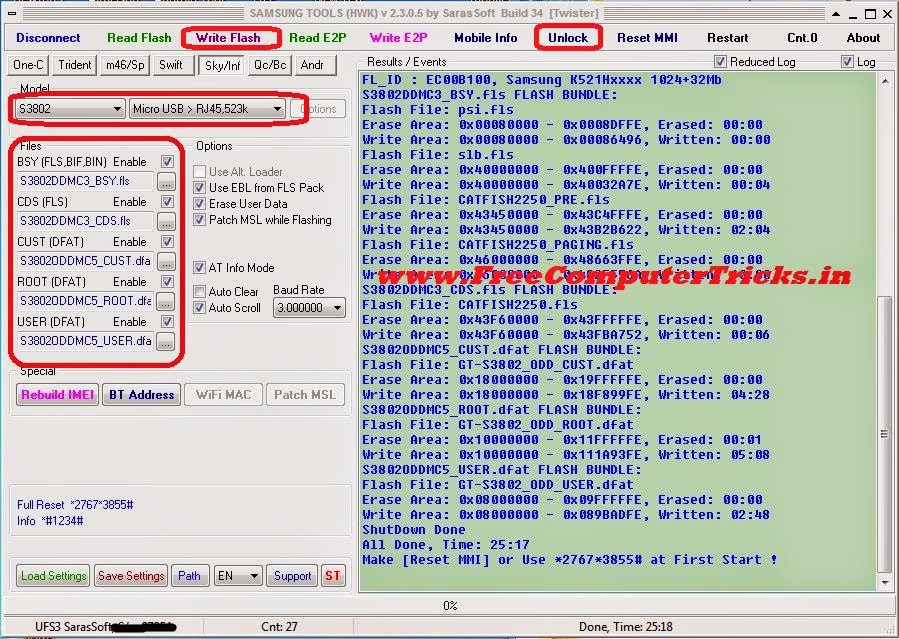Click the 0% progress bar
The image size is (899, 639).
(450, 606)
